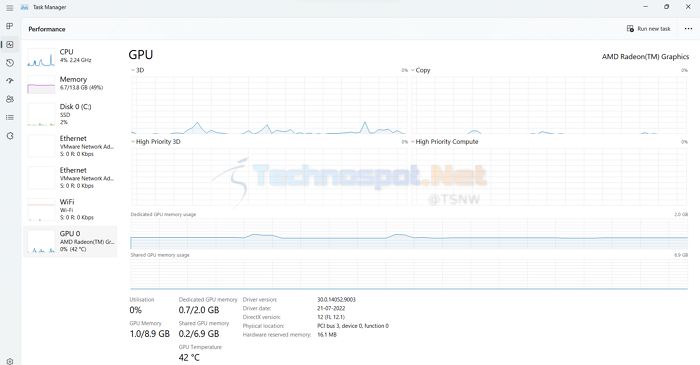The image size is (700, 365).
Task: Click the Dedicated GPU memory usage graph
Action: pos(409,233)
